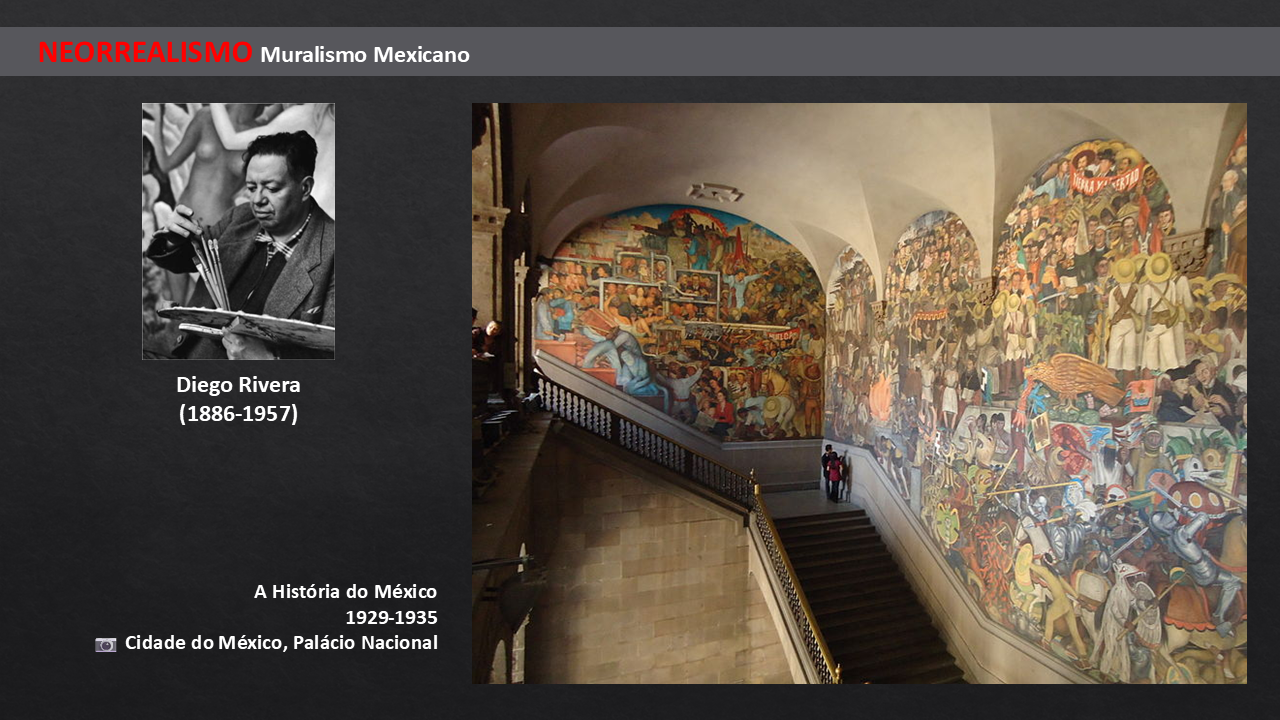Image resolution: width=1280 pixels, height=720 pixels.
Task: Click the 'A História do México' title
Action: click(345, 591)
